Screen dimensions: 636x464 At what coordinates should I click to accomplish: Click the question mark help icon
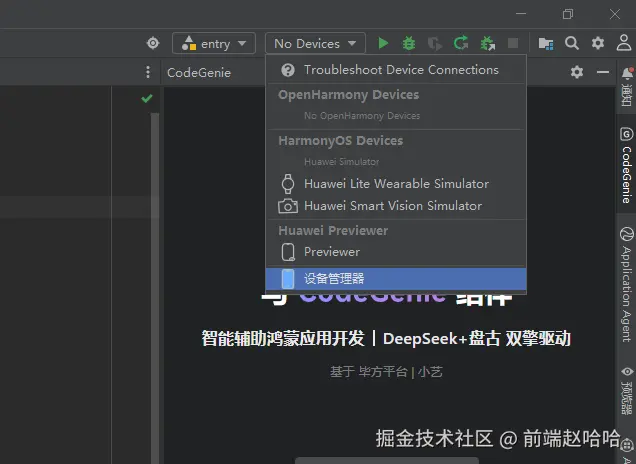tap(288, 70)
